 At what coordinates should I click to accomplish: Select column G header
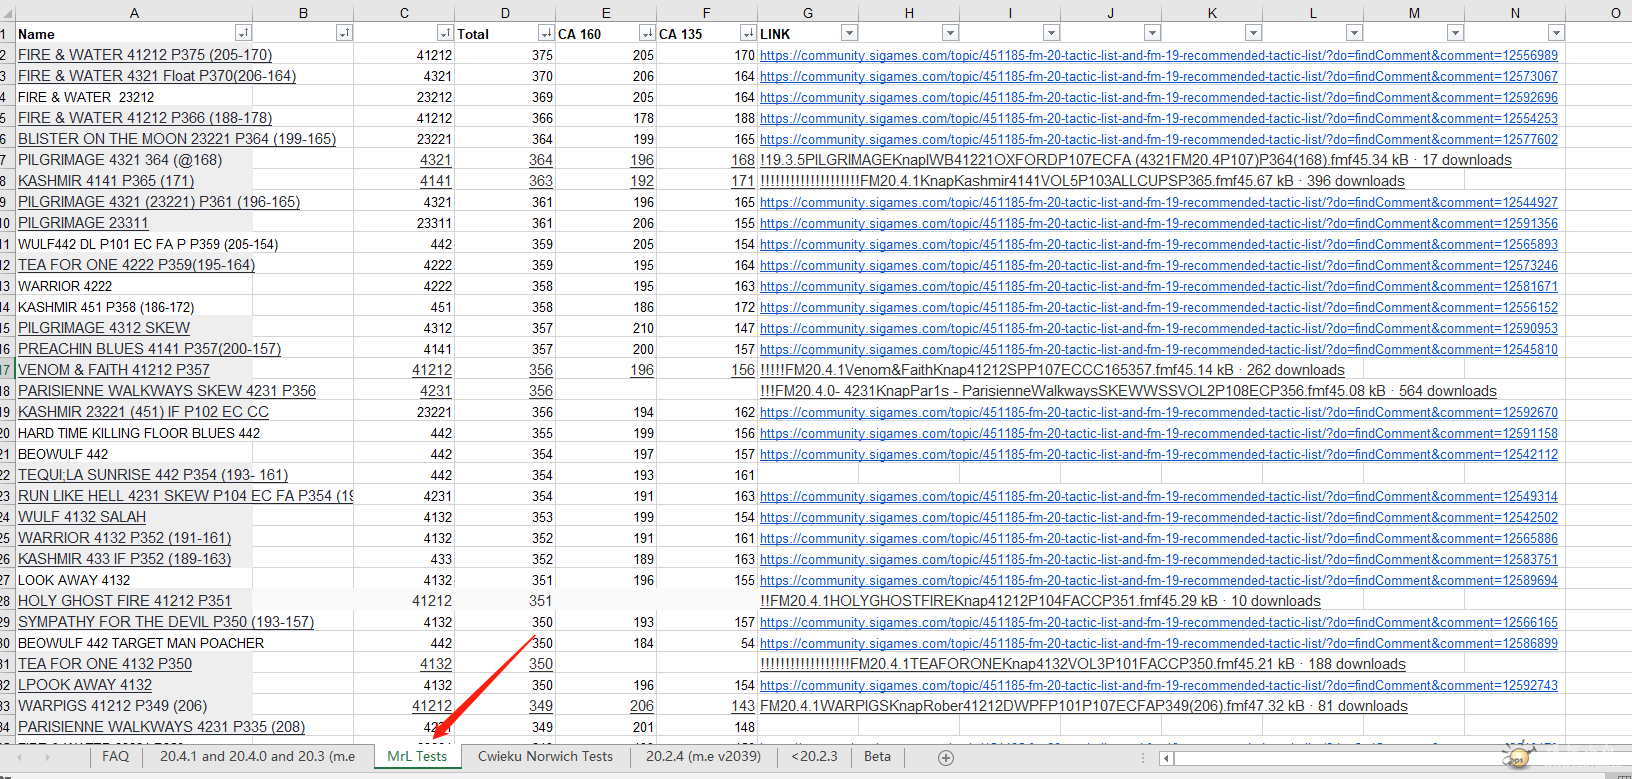[807, 12]
